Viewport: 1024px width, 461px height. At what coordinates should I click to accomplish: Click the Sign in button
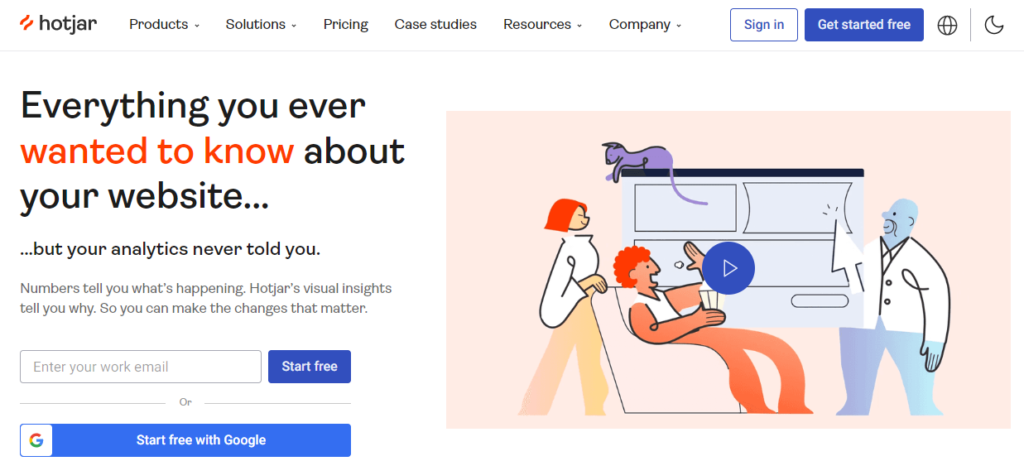point(764,25)
